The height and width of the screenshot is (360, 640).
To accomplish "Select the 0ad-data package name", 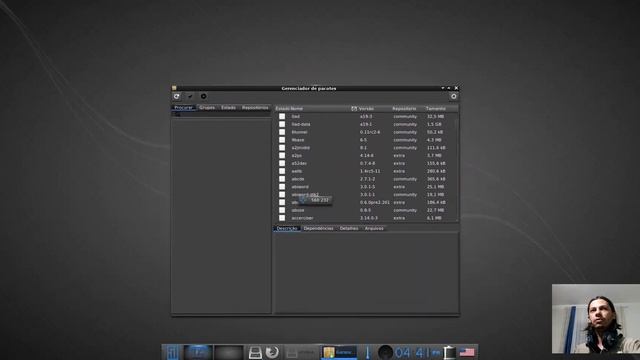I will [301, 124].
